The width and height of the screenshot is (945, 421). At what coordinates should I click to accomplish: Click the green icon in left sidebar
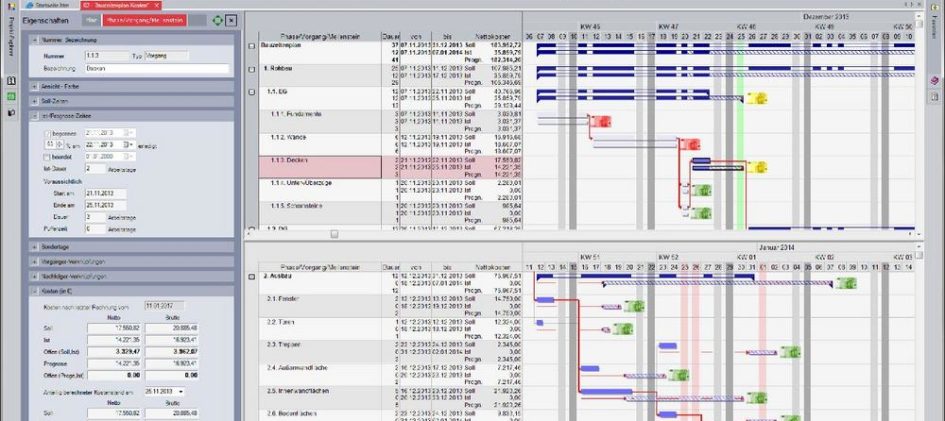point(11,96)
